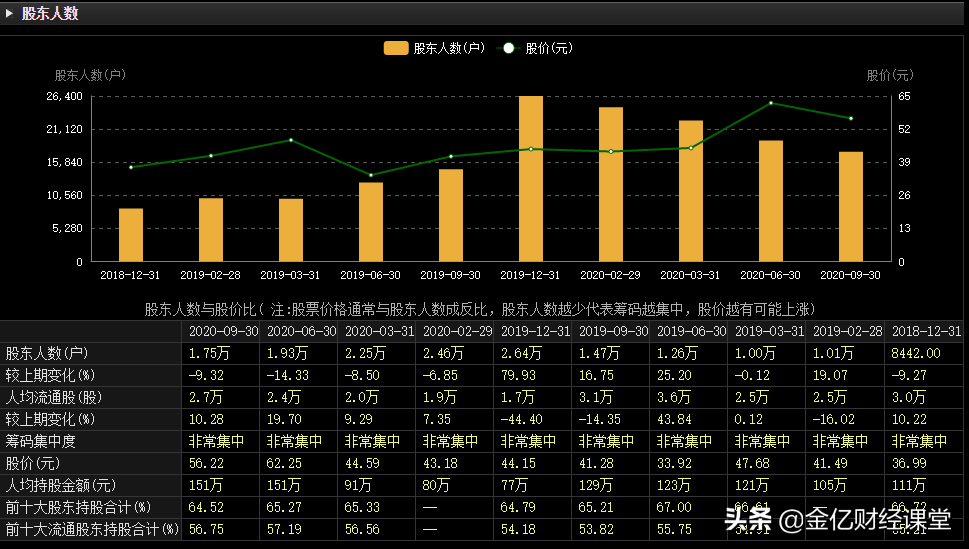Collapse the 股东人数 section triangle
The height and width of the screenshot is (549, 969).
9,13
